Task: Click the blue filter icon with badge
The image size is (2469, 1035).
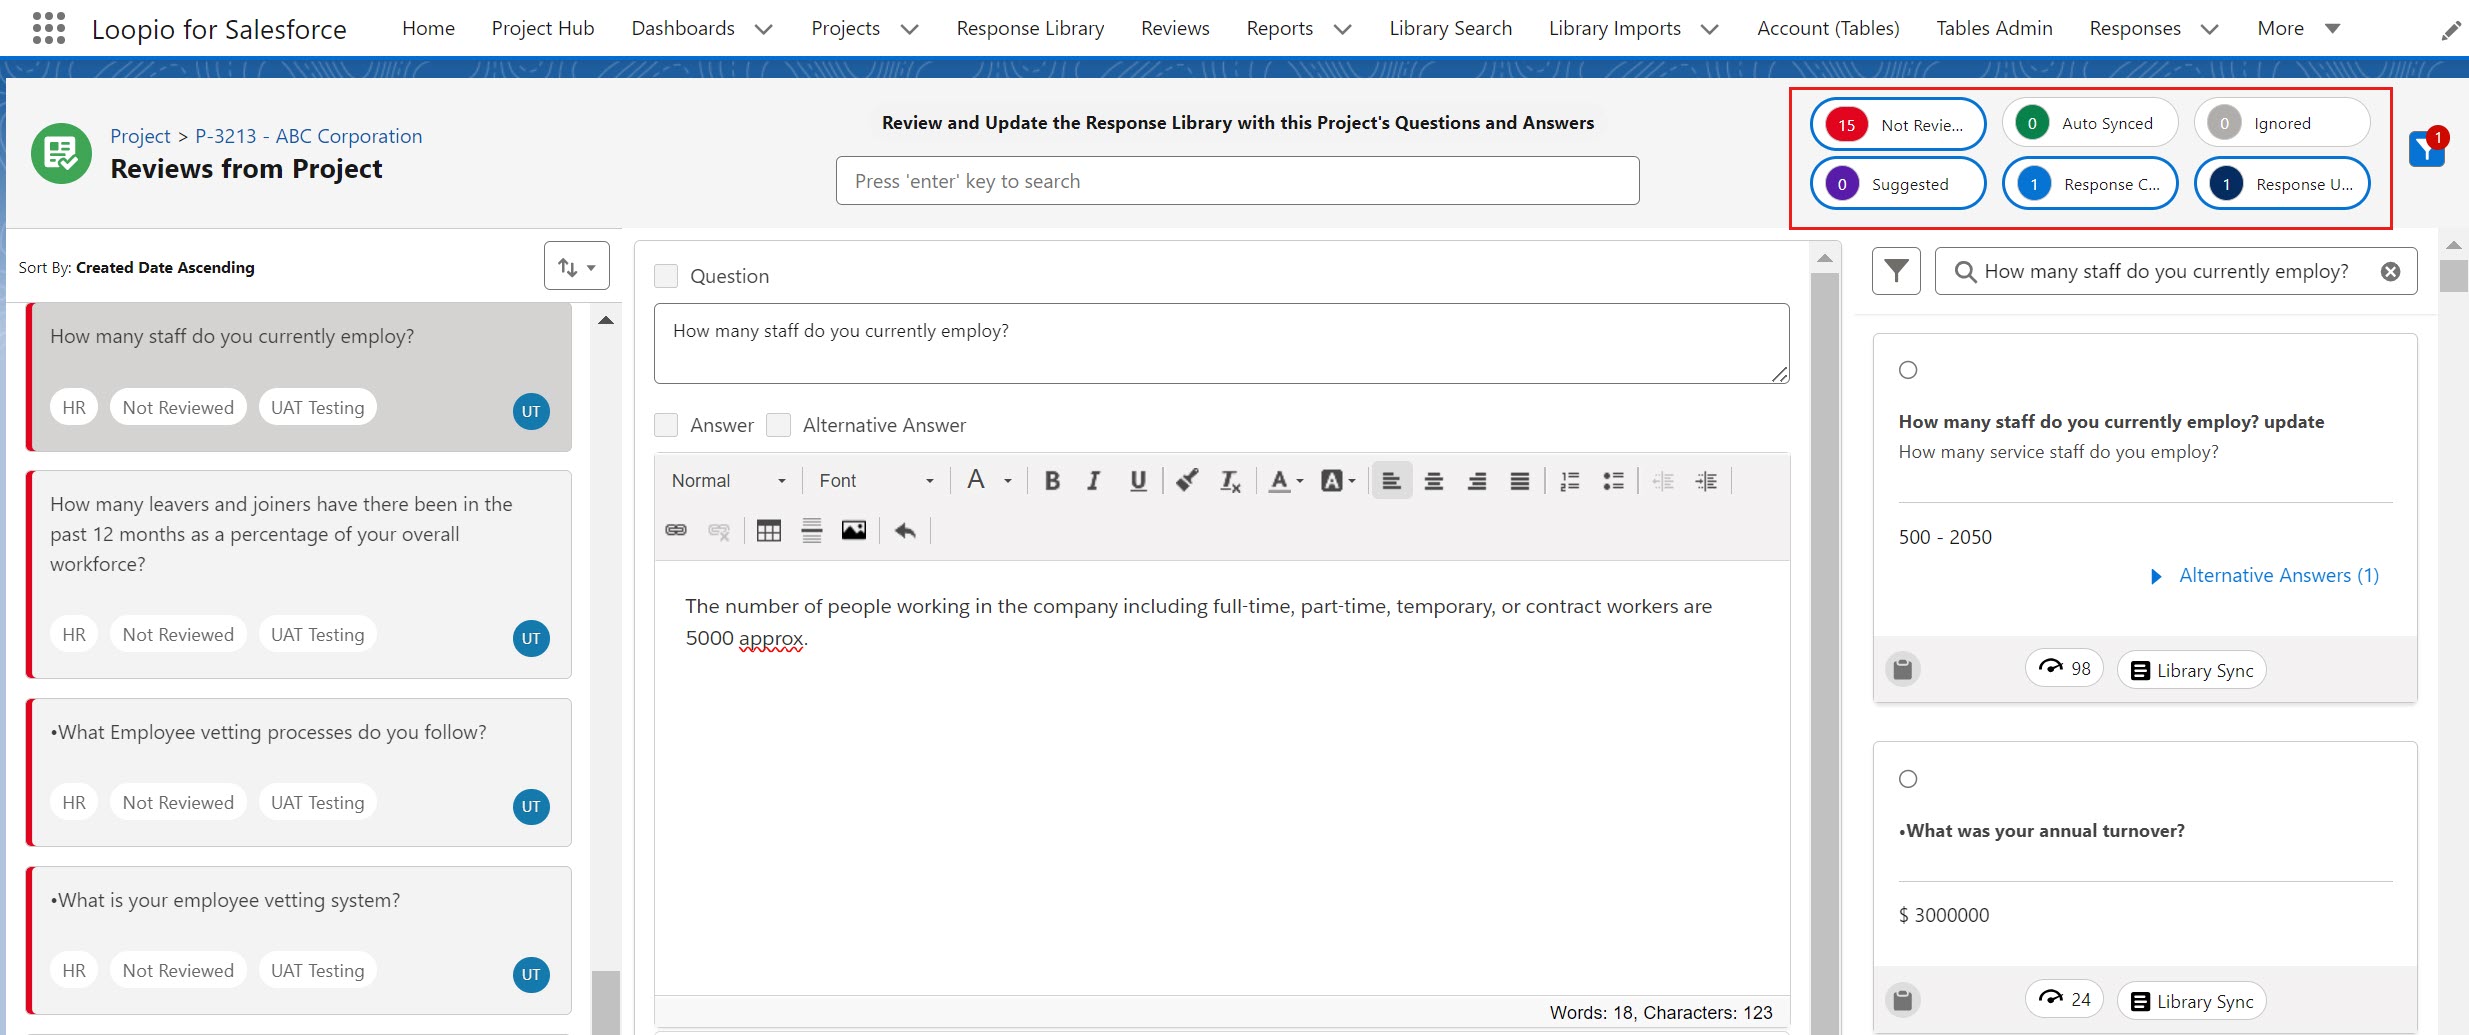Action: tap(2426, 149)
